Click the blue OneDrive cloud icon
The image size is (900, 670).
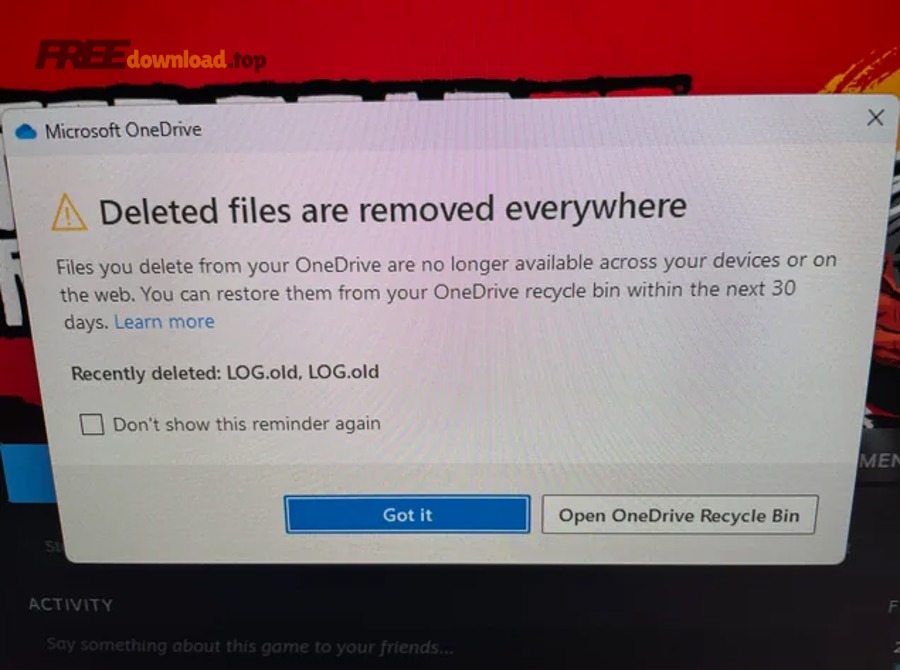coord(26,132)
